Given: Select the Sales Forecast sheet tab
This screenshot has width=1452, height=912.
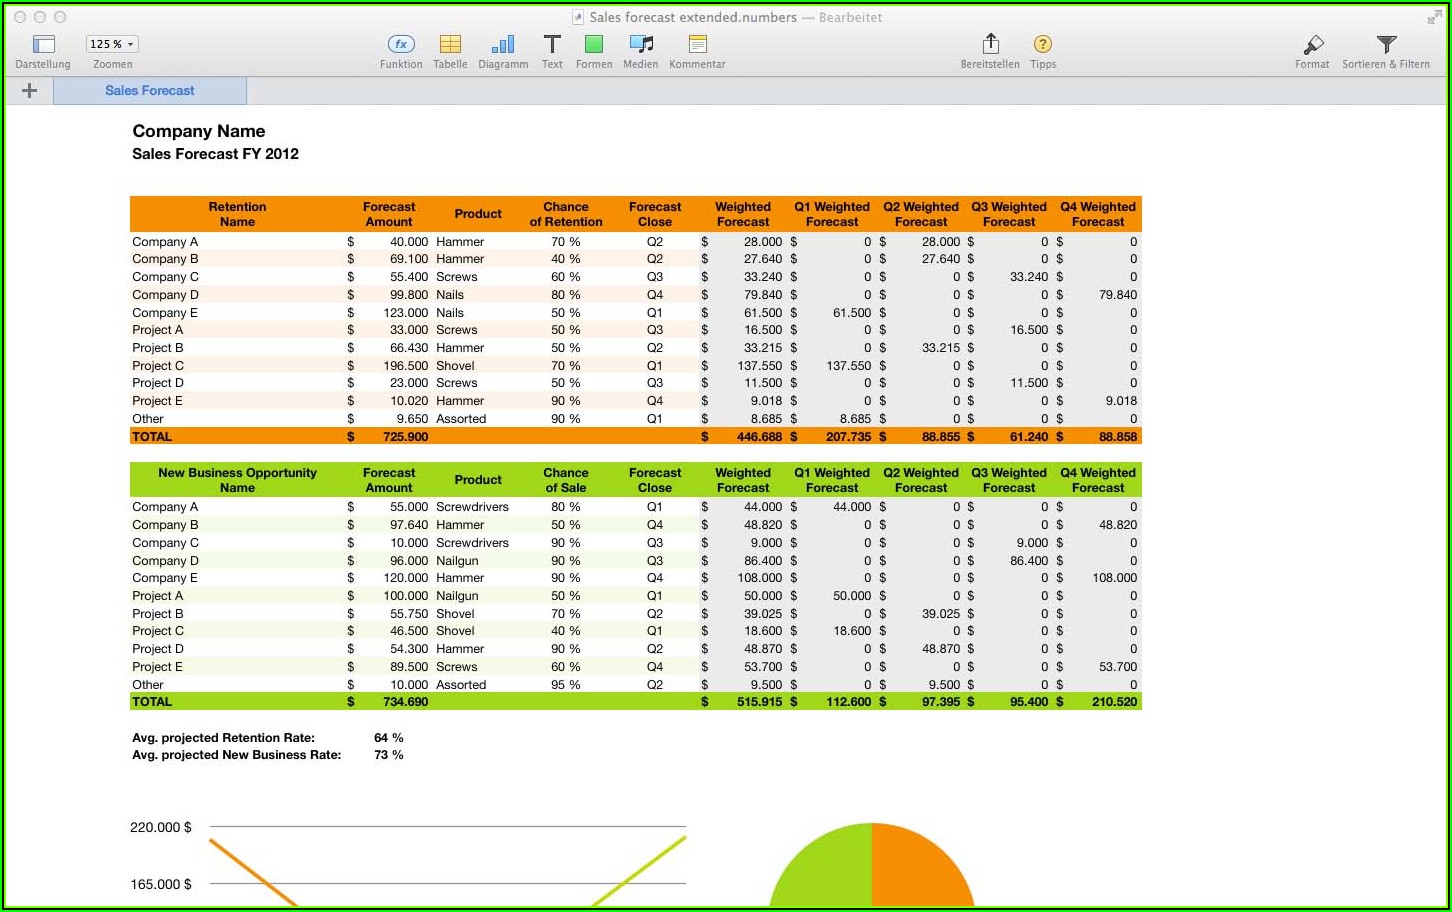Looking at the screenshot, I should coord(150,91).
